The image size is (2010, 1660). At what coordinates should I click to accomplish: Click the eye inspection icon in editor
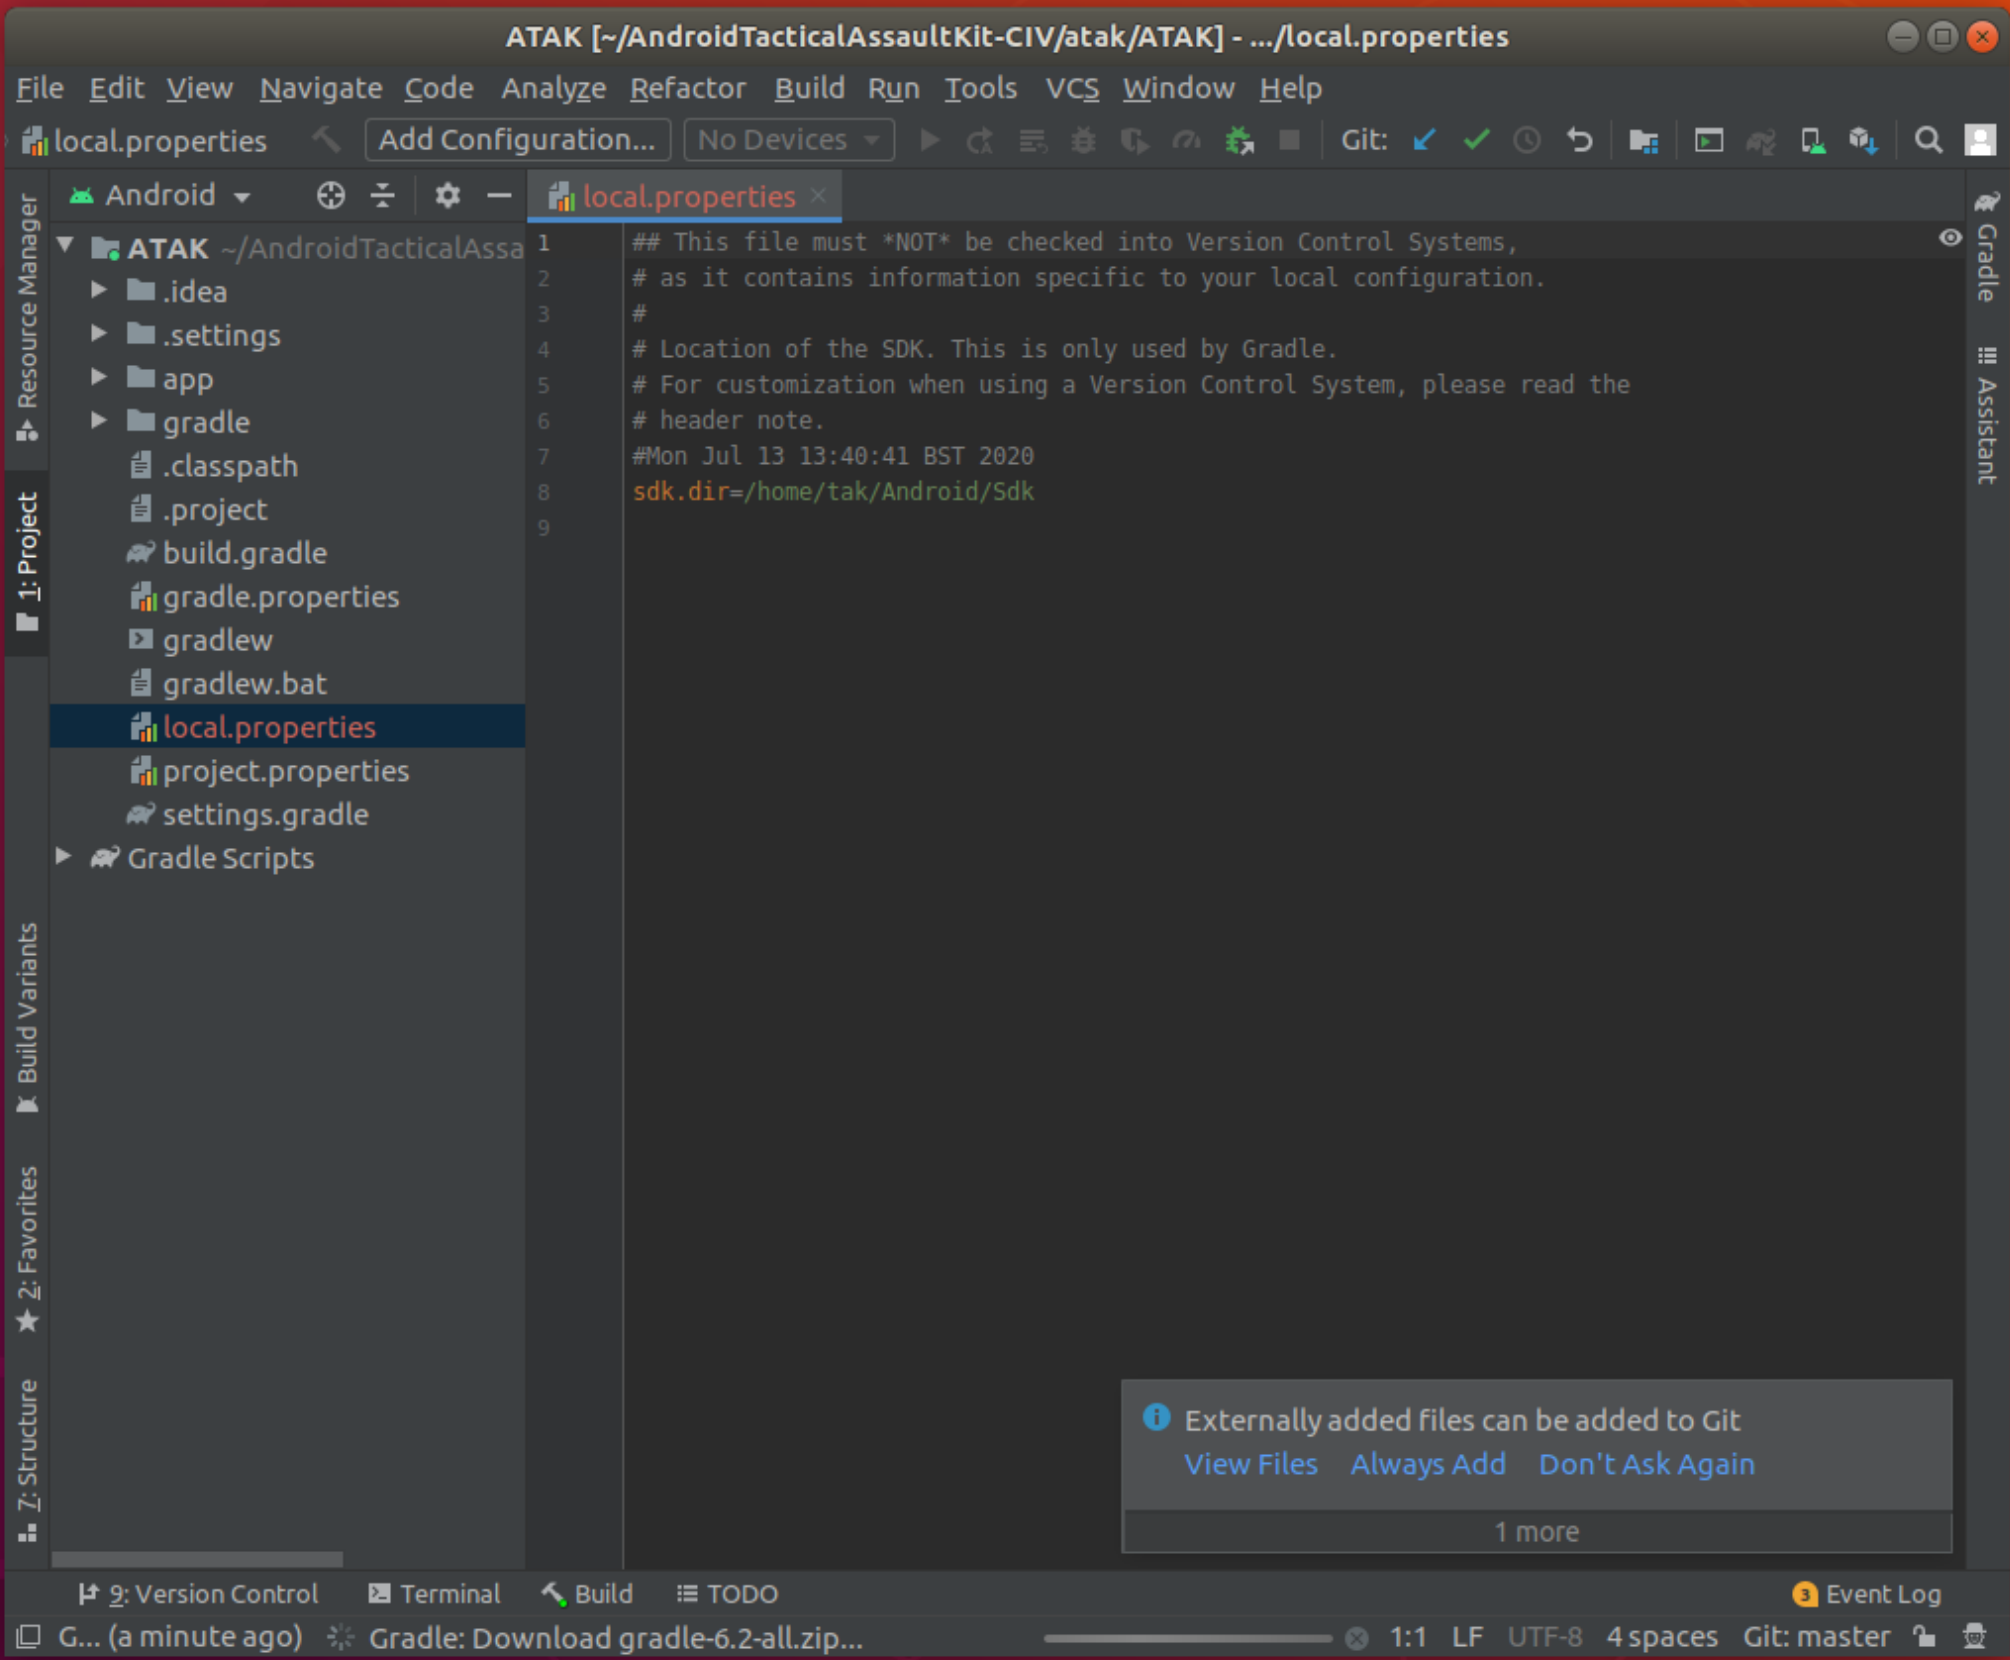point(1950,238)
